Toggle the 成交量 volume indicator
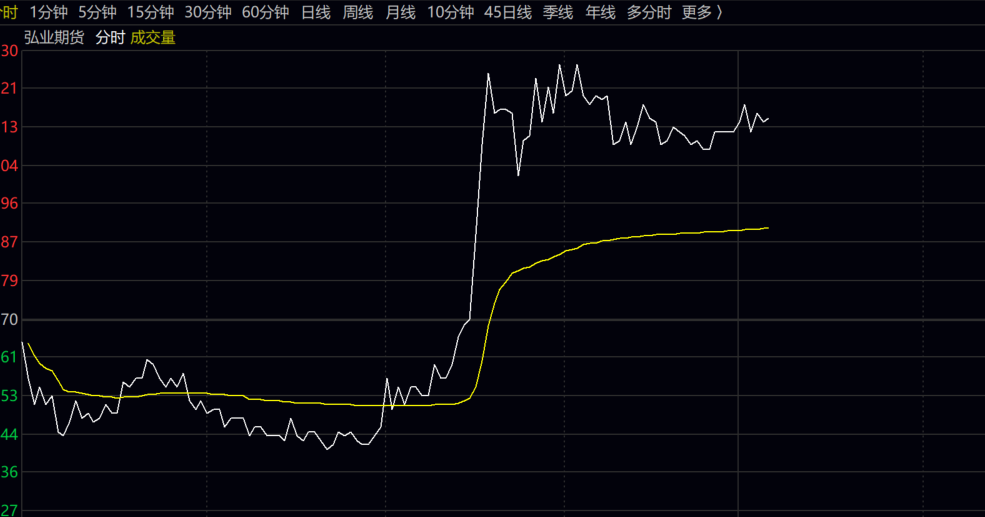The width and height of the screenshot is (985, 517). coord(153,38)
